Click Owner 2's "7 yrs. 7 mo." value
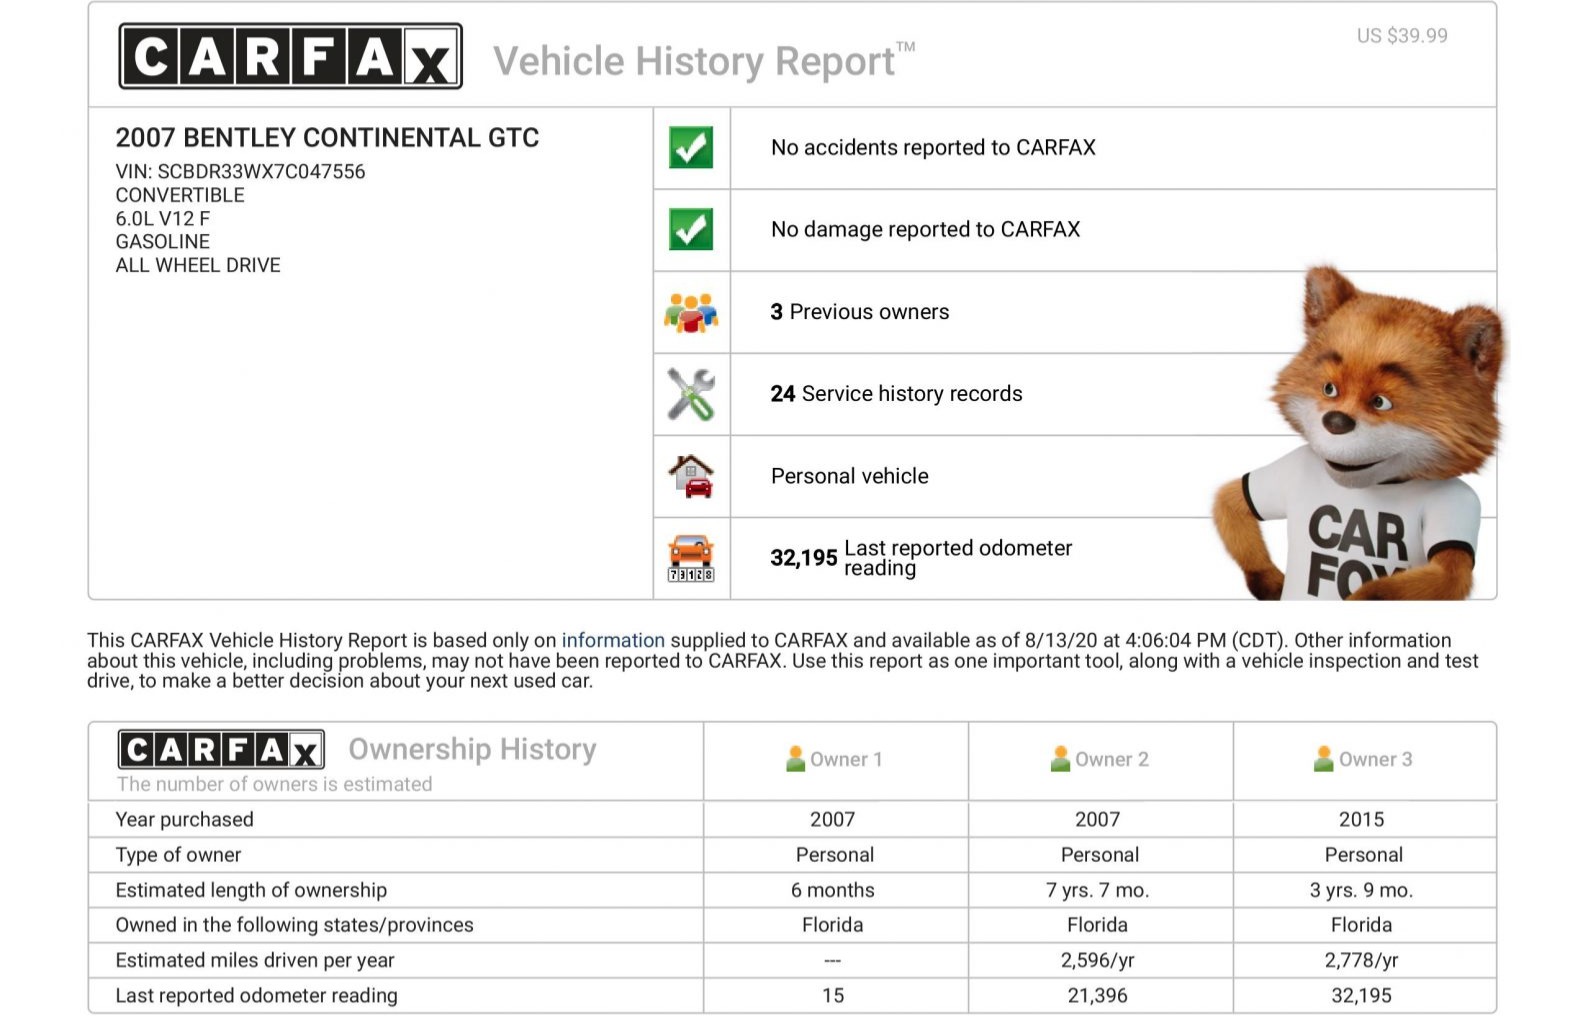The height and width of the screenshot is (1019, 1583). coord(1097,890)
